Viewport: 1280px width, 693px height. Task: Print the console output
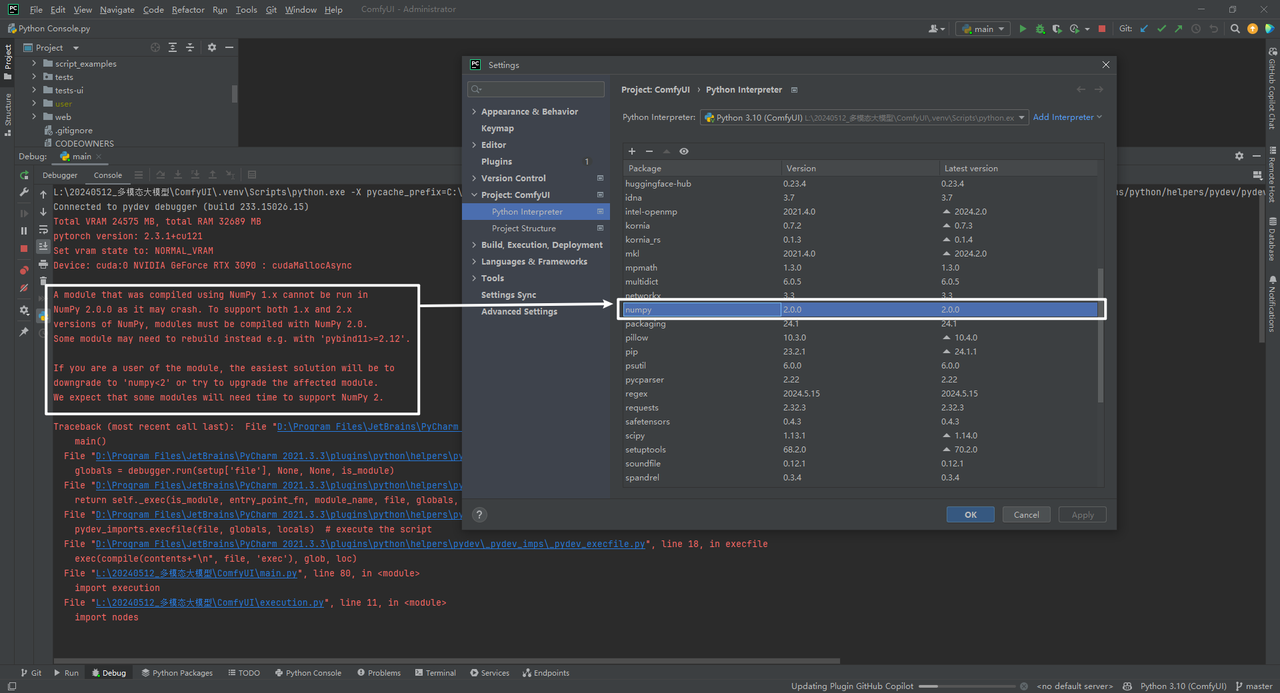point(43,264)
